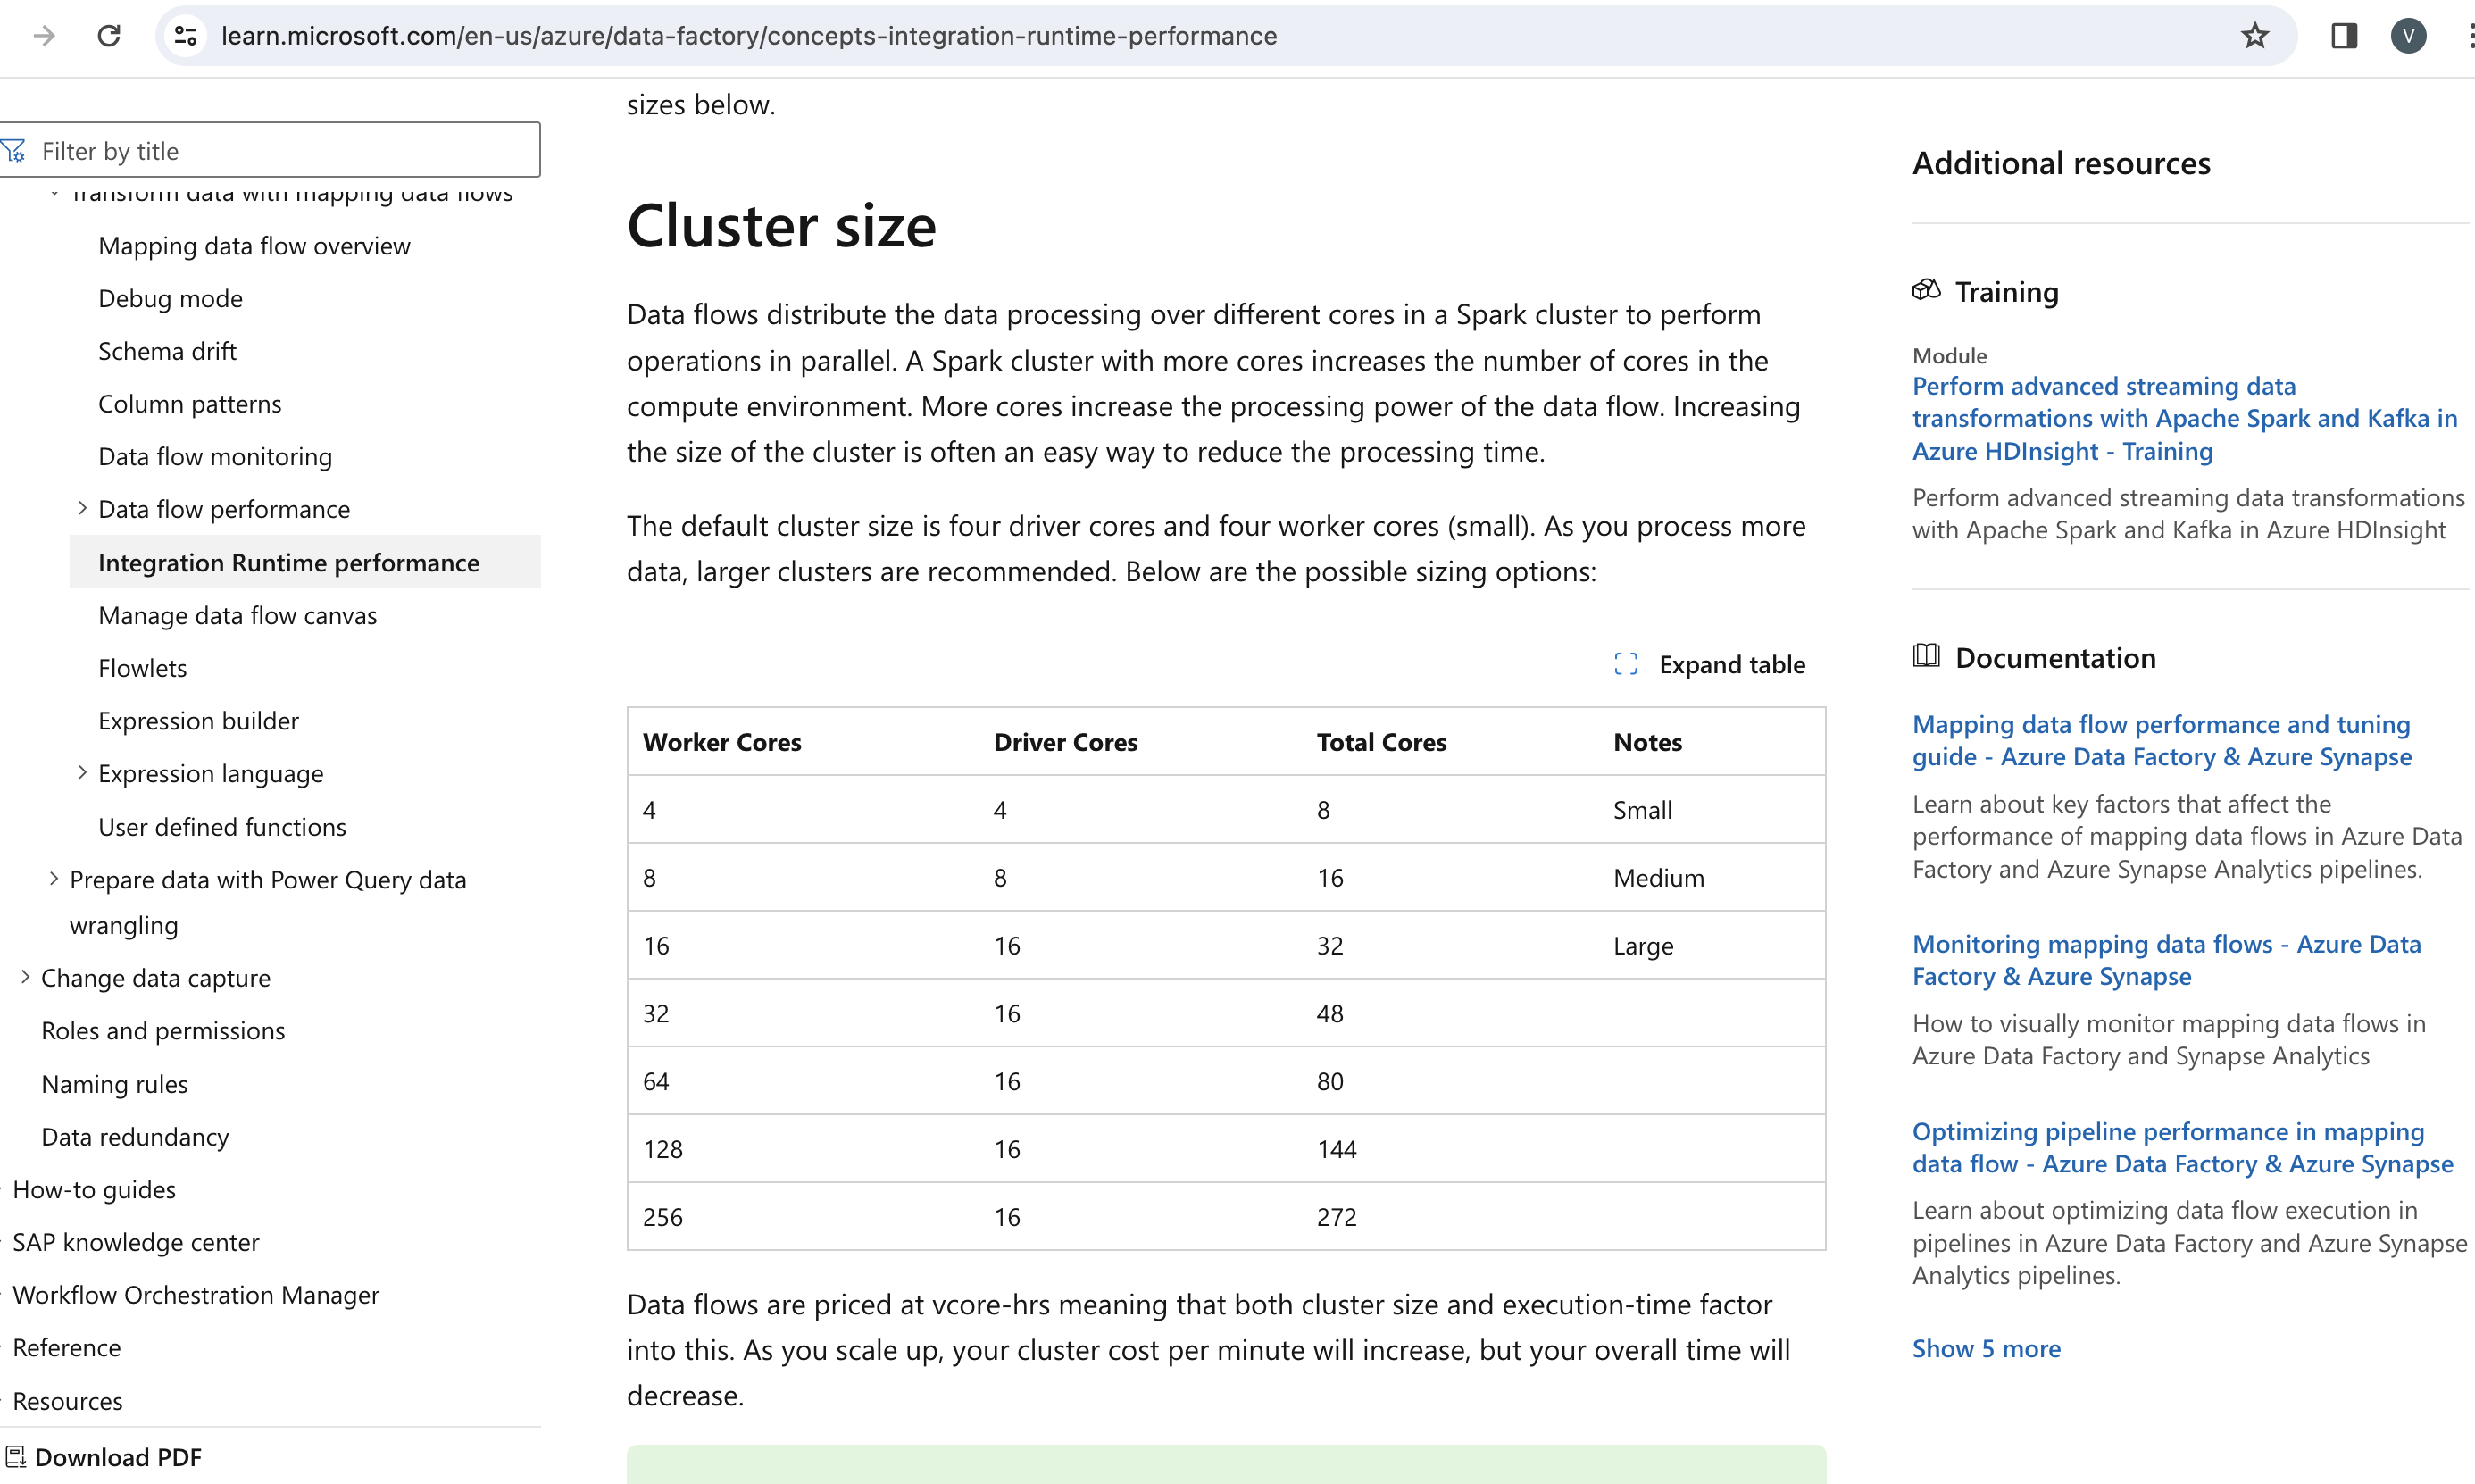Open site information icon in address bar
Screen dimensions: 2475x1484
pyautogui.click(x=186, y=36)
